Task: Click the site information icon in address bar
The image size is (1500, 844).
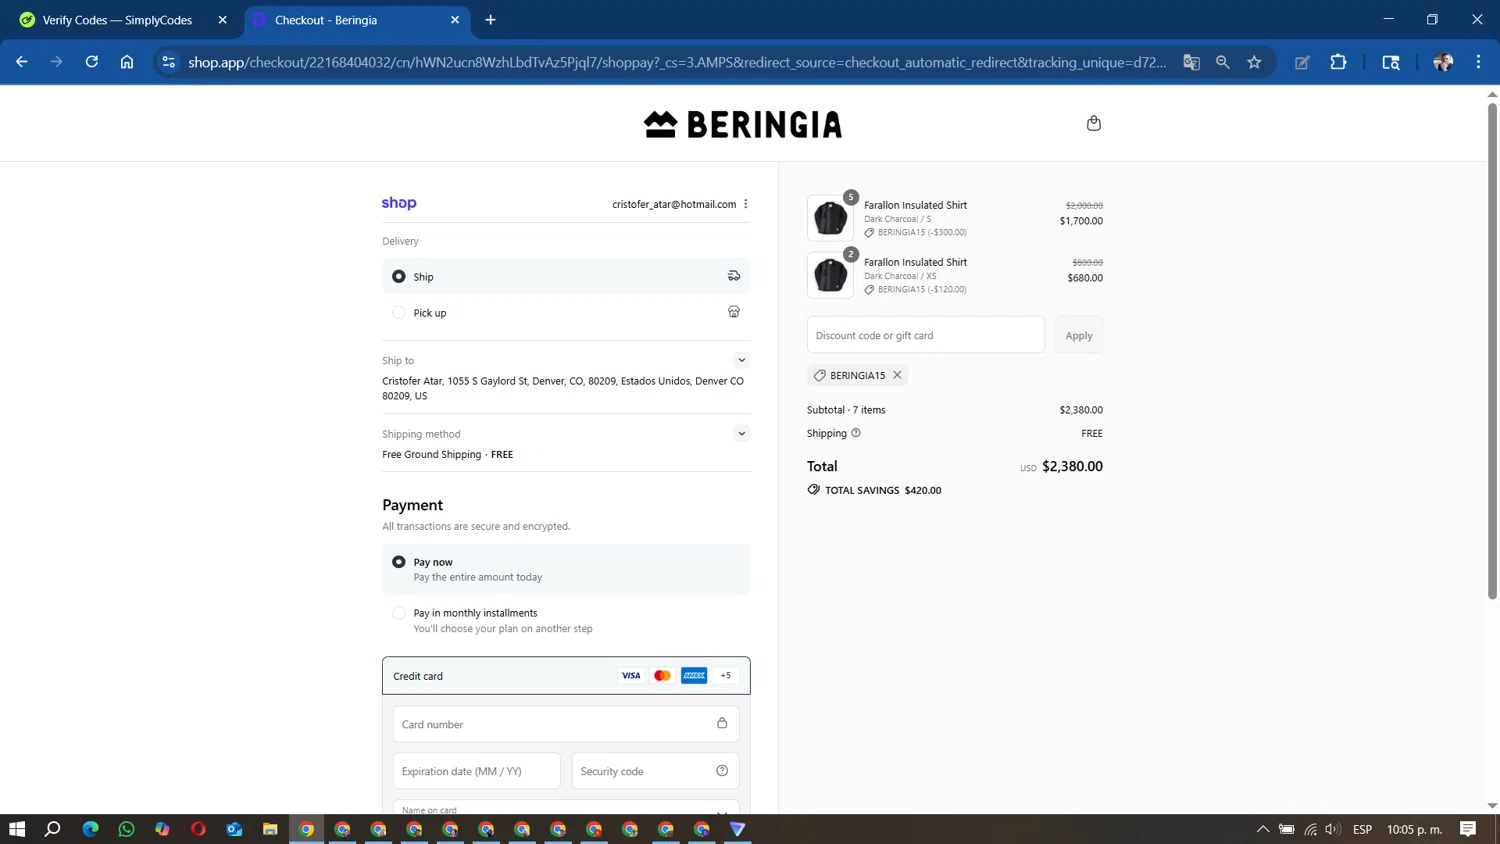Action: 168,62
